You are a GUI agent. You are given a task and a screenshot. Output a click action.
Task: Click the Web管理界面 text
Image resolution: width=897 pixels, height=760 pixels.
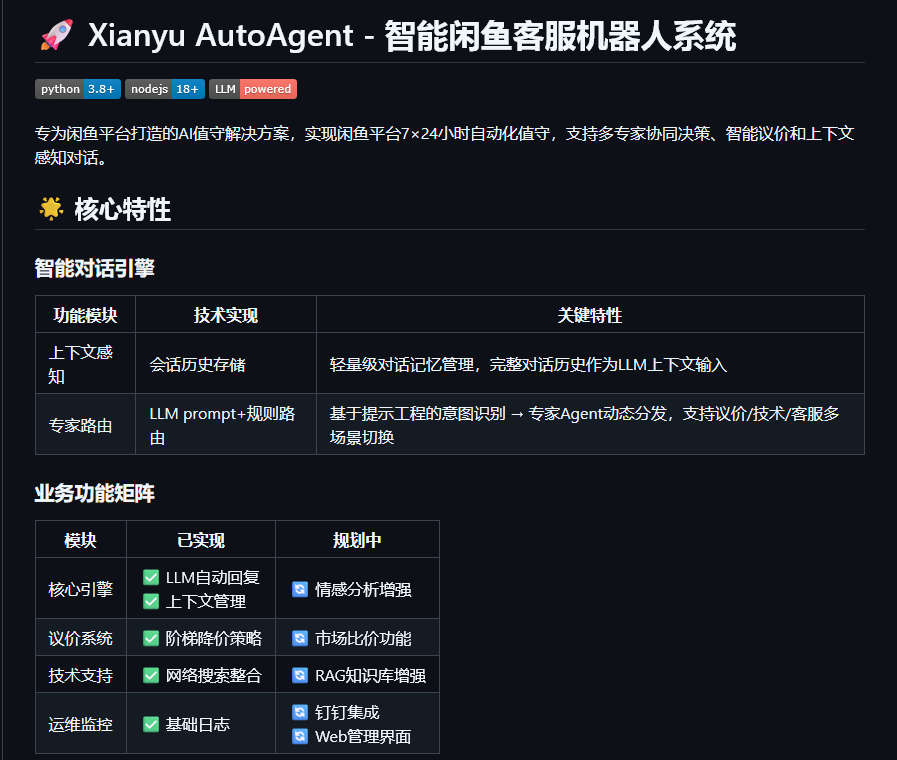363,737
